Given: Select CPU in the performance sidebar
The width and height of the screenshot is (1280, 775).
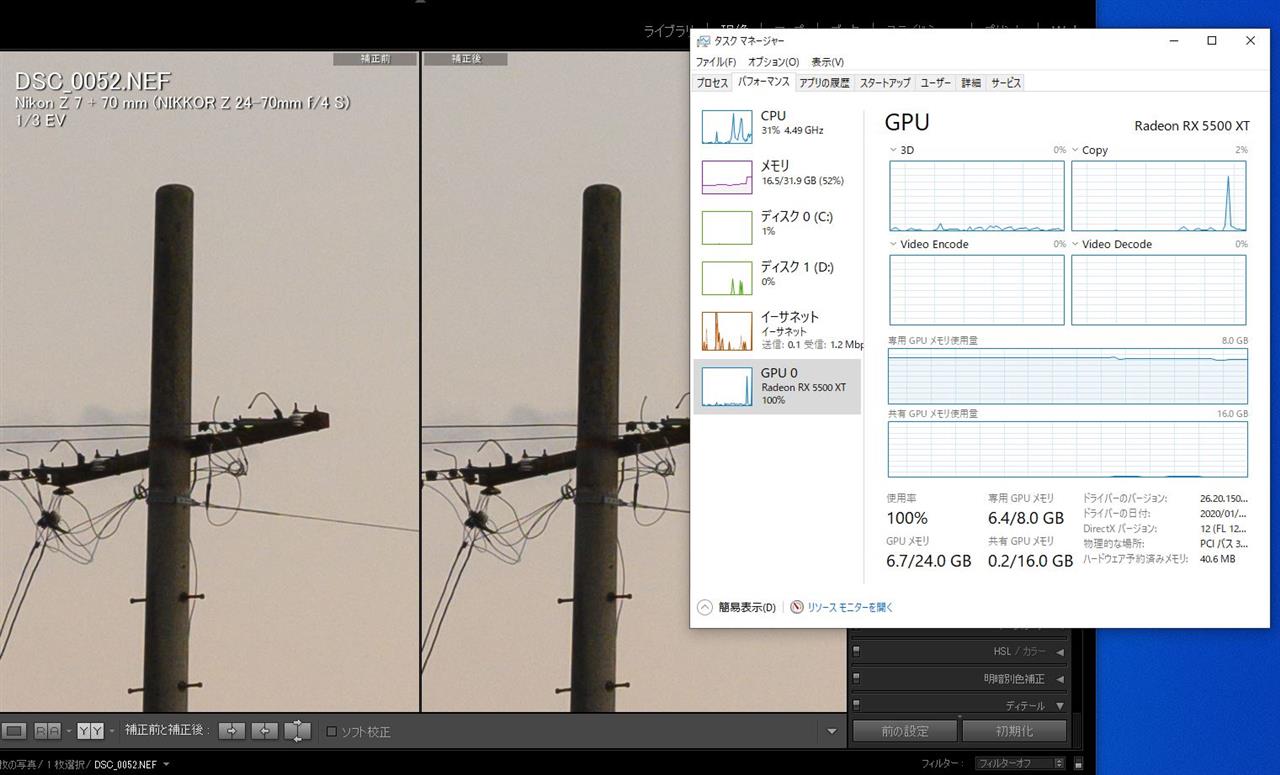Looking at the screenshot, I should point(777,126).
